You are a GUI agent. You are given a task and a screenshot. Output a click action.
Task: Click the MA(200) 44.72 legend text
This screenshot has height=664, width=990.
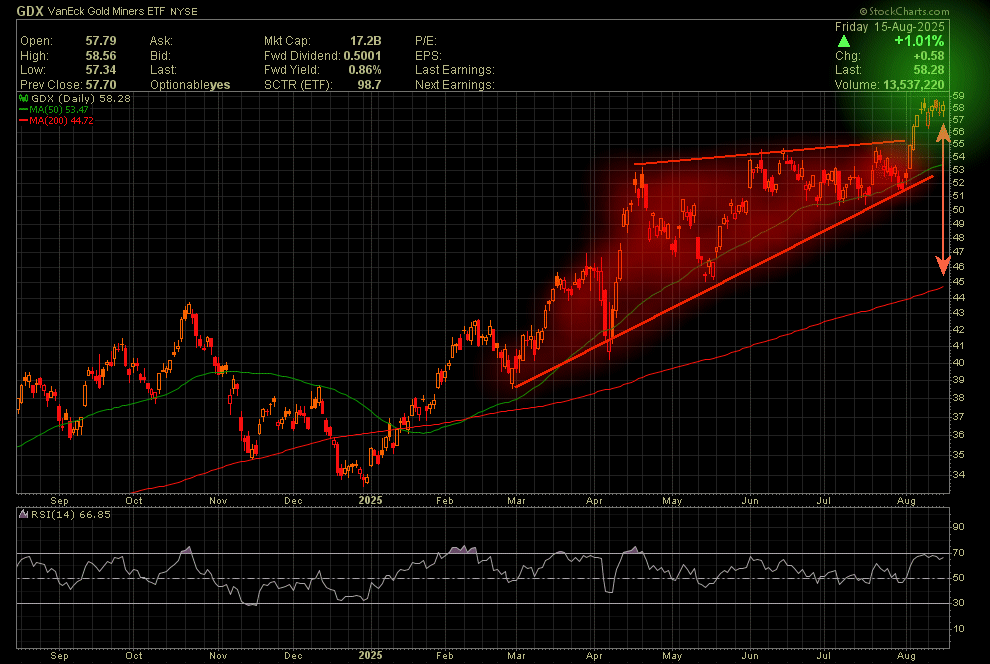(x=61, y=121)
